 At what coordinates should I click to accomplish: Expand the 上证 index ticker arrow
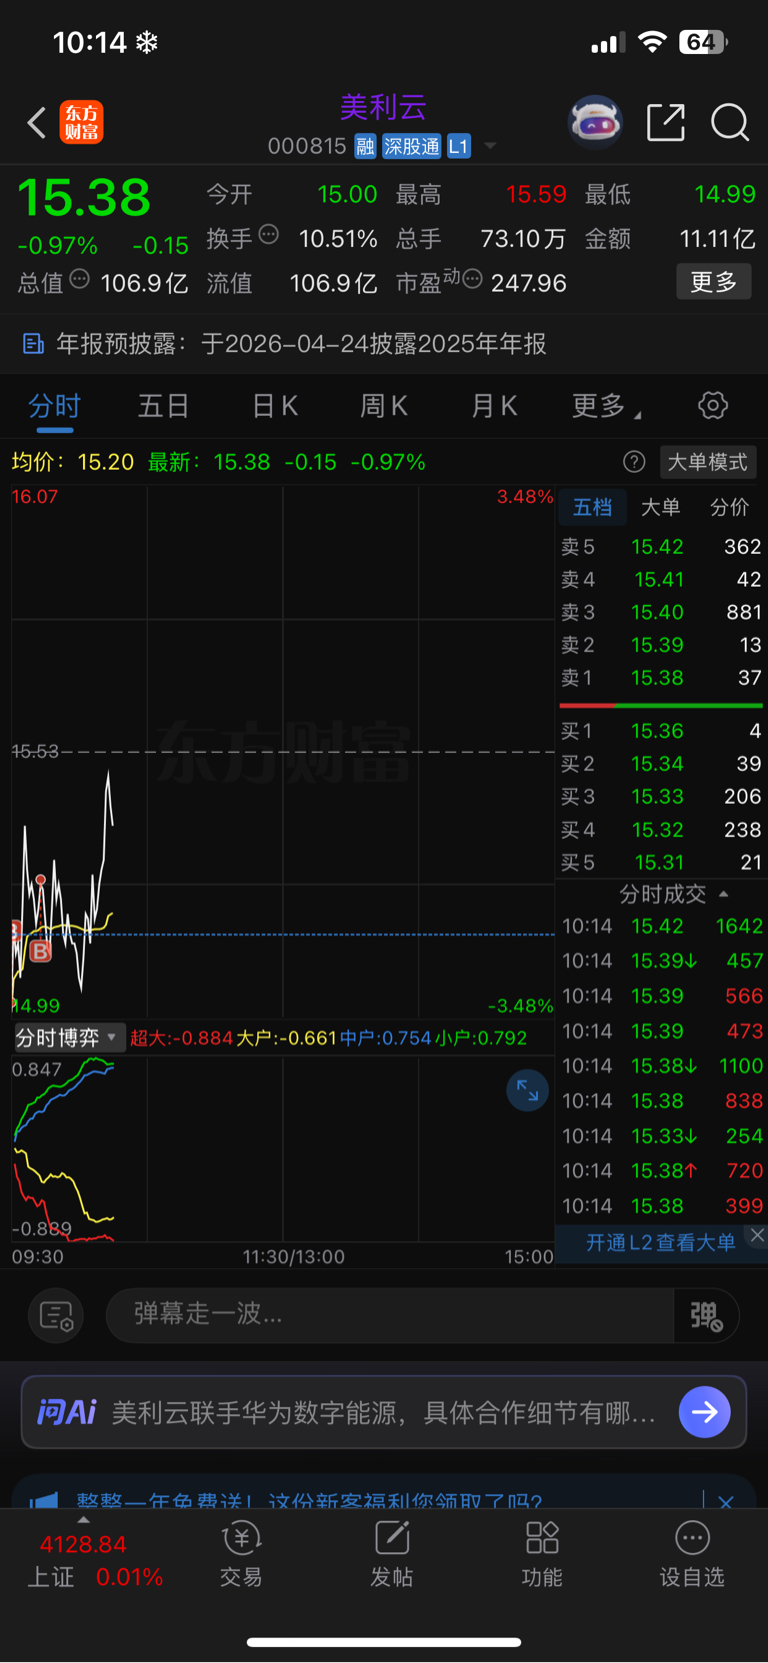[x=83, y=1519]
